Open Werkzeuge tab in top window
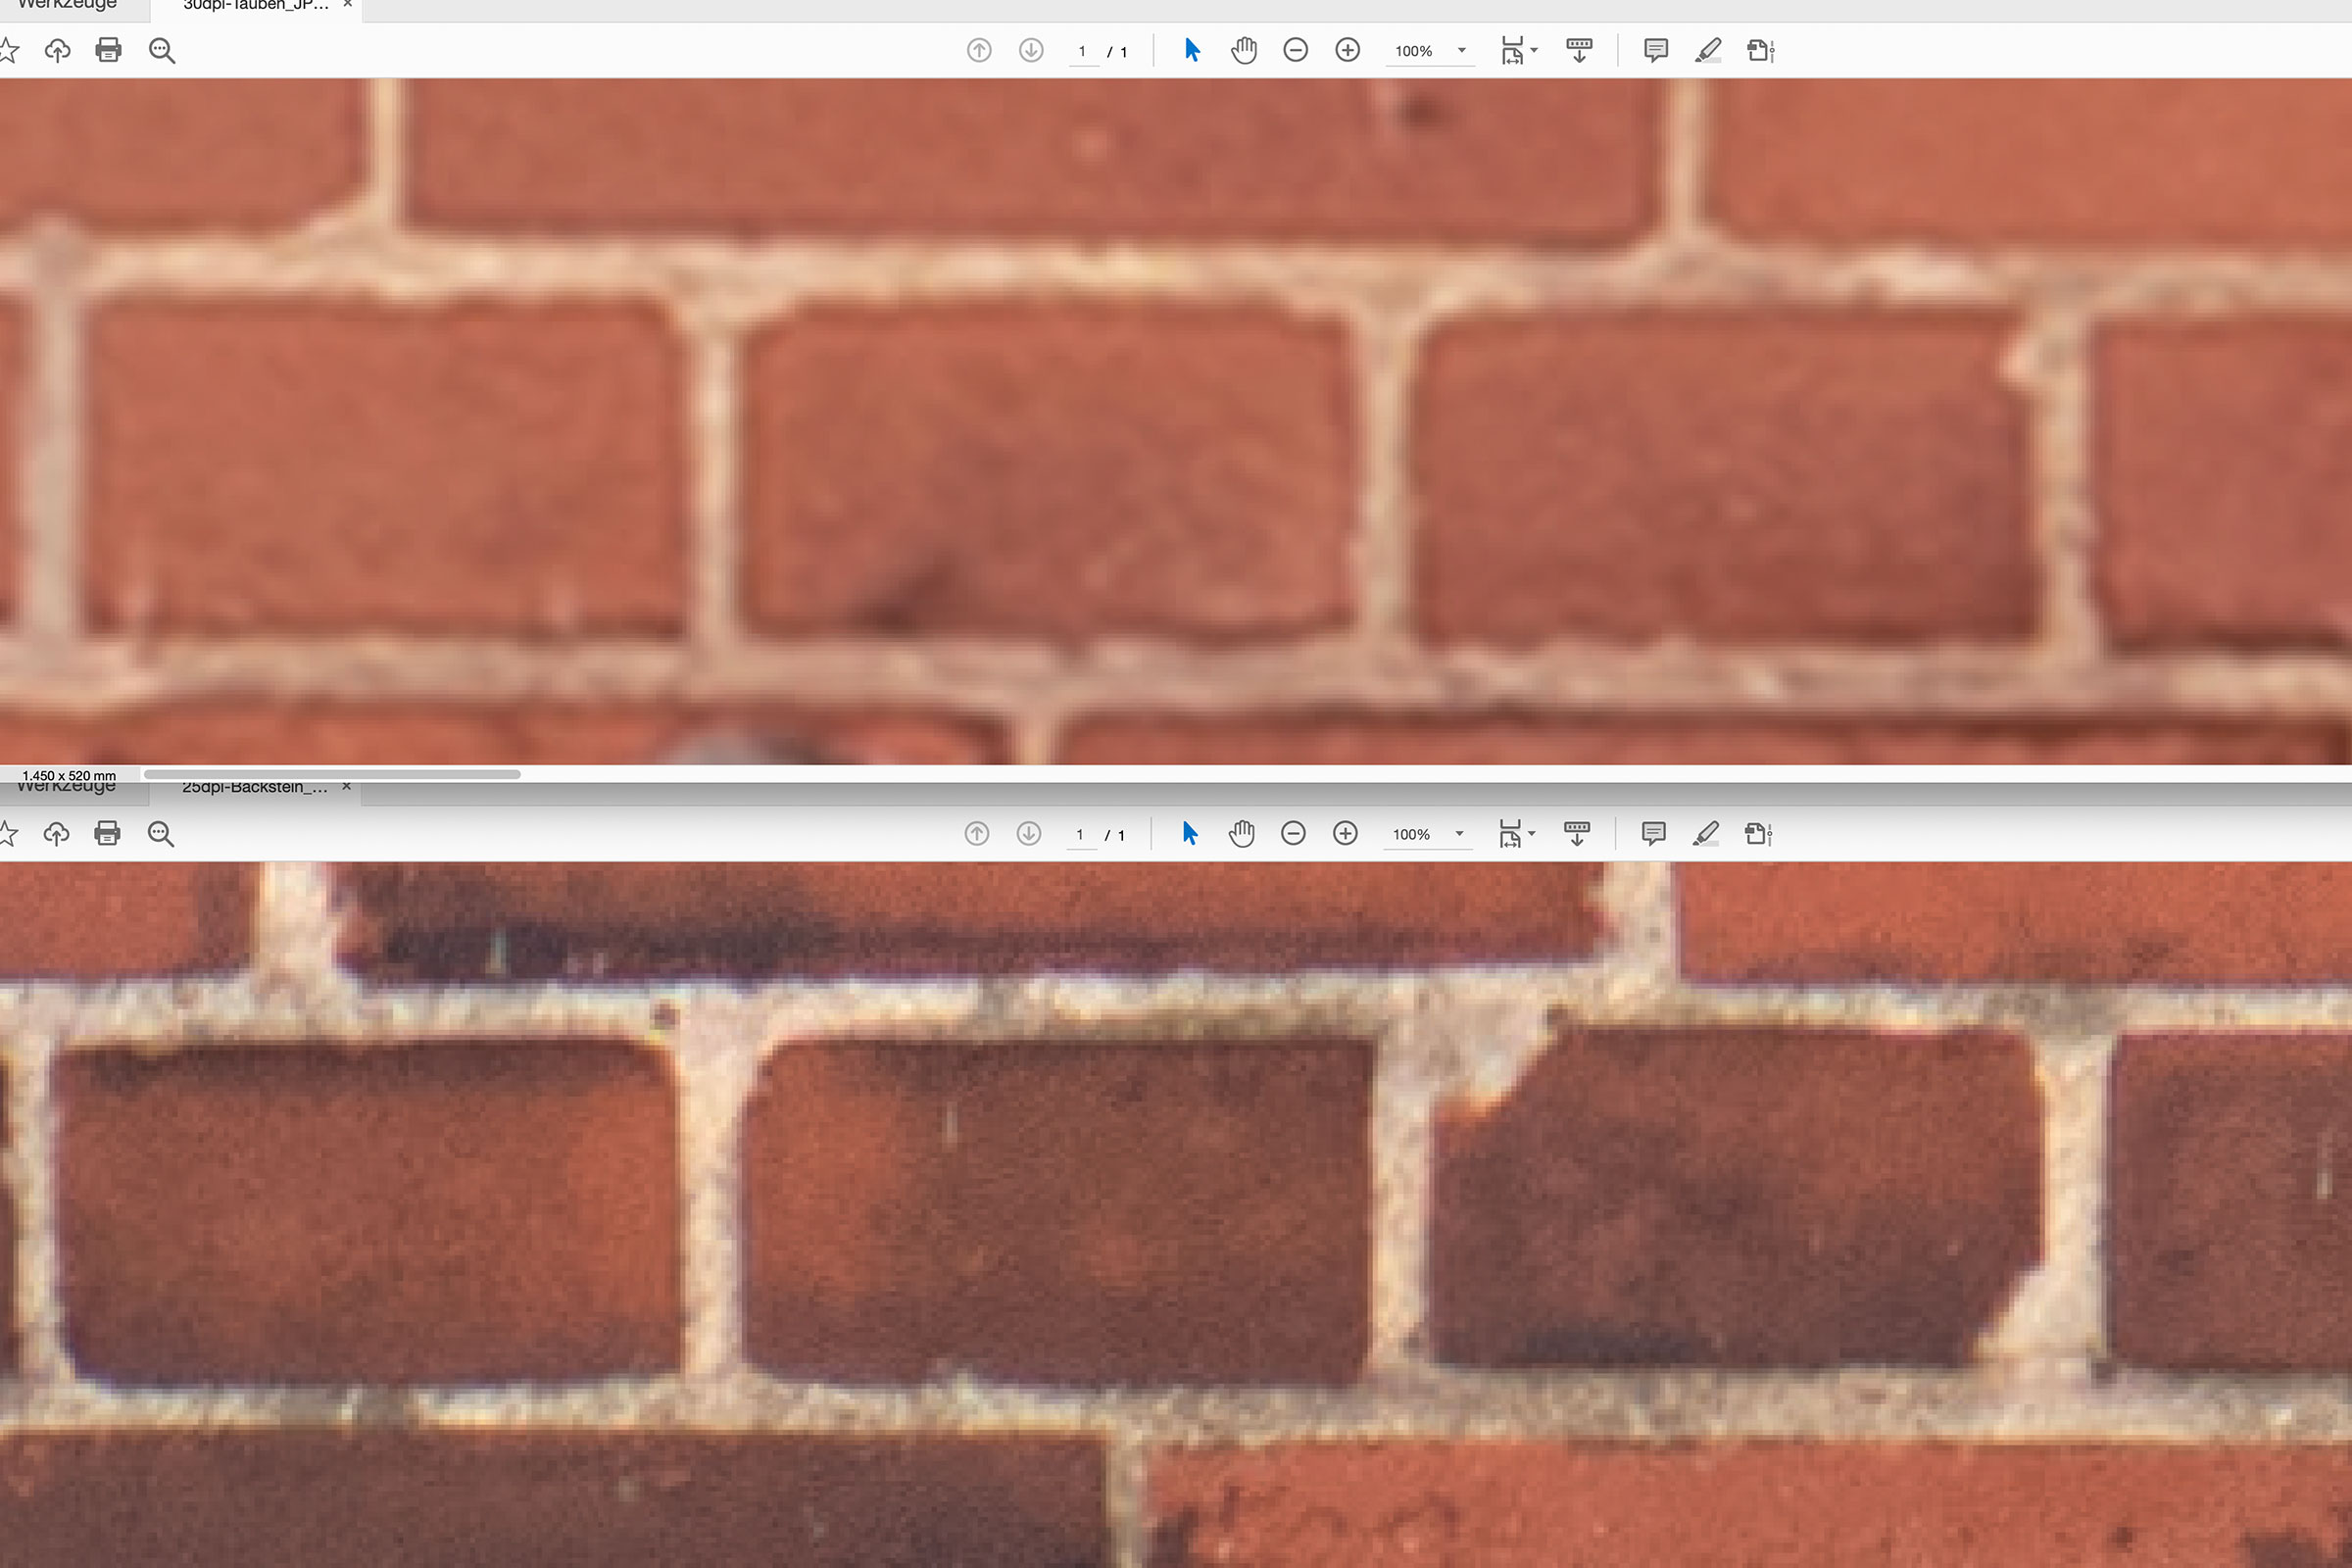 click(x=67, y=6)
